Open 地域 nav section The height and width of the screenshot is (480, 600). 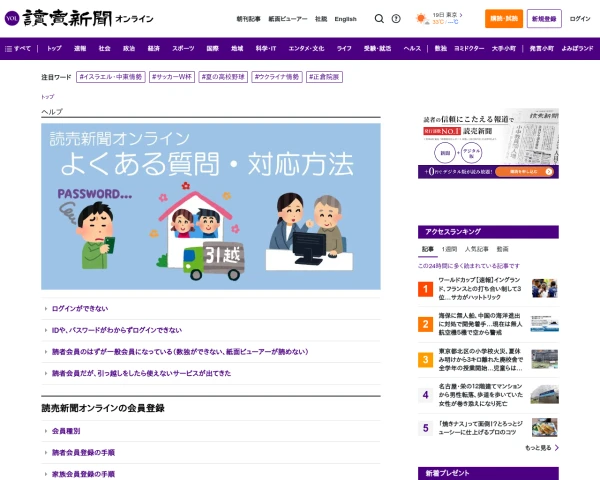[x=237, y=48]
